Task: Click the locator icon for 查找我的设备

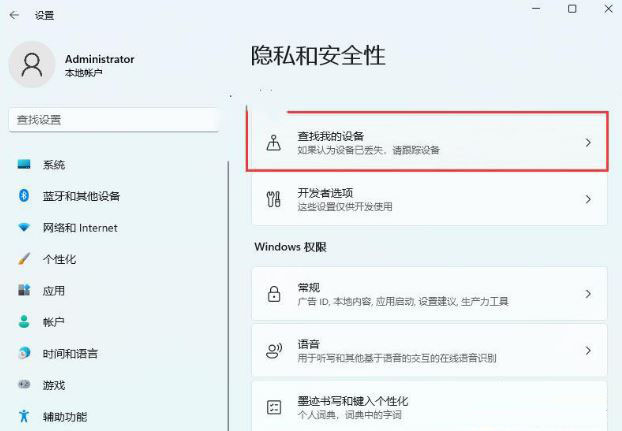Action: (x=274, y=143)
